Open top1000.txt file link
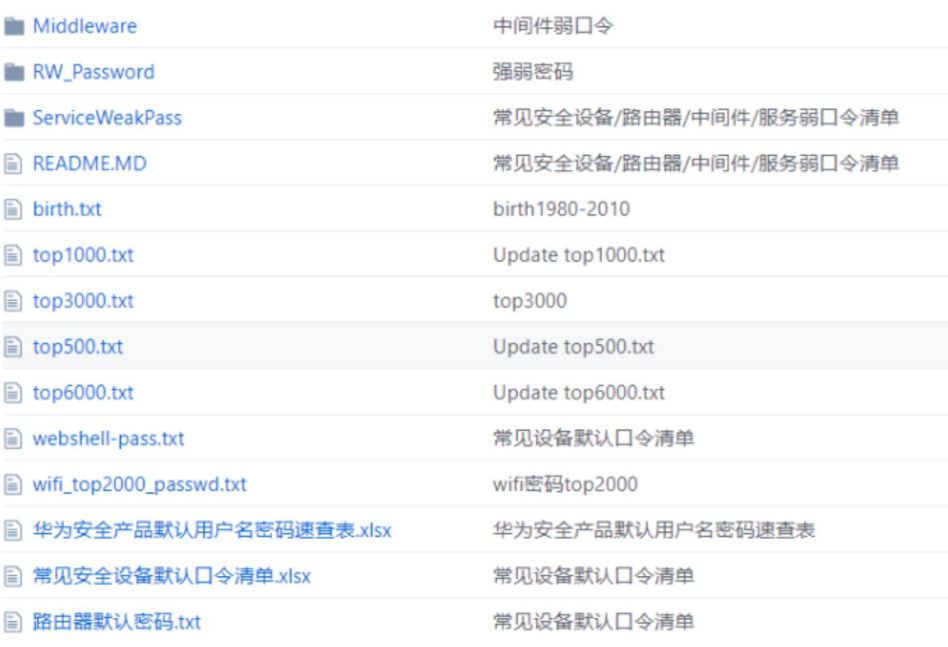The height and width of the screenshot is (647, 948). [x=83, y=255]
